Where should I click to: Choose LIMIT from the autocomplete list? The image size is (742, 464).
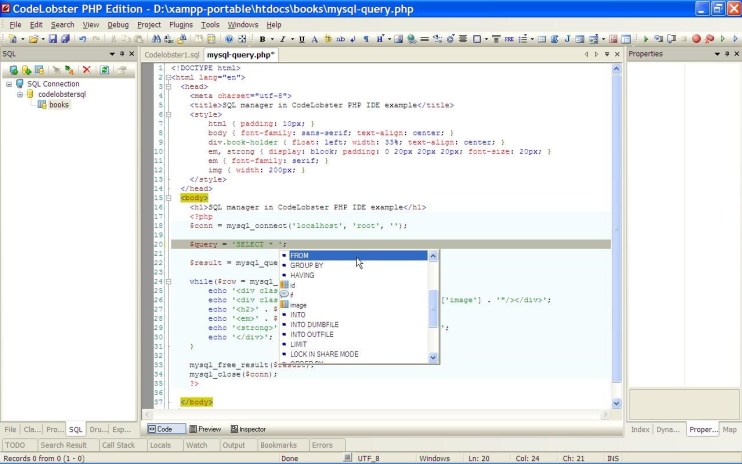point(354,344)
